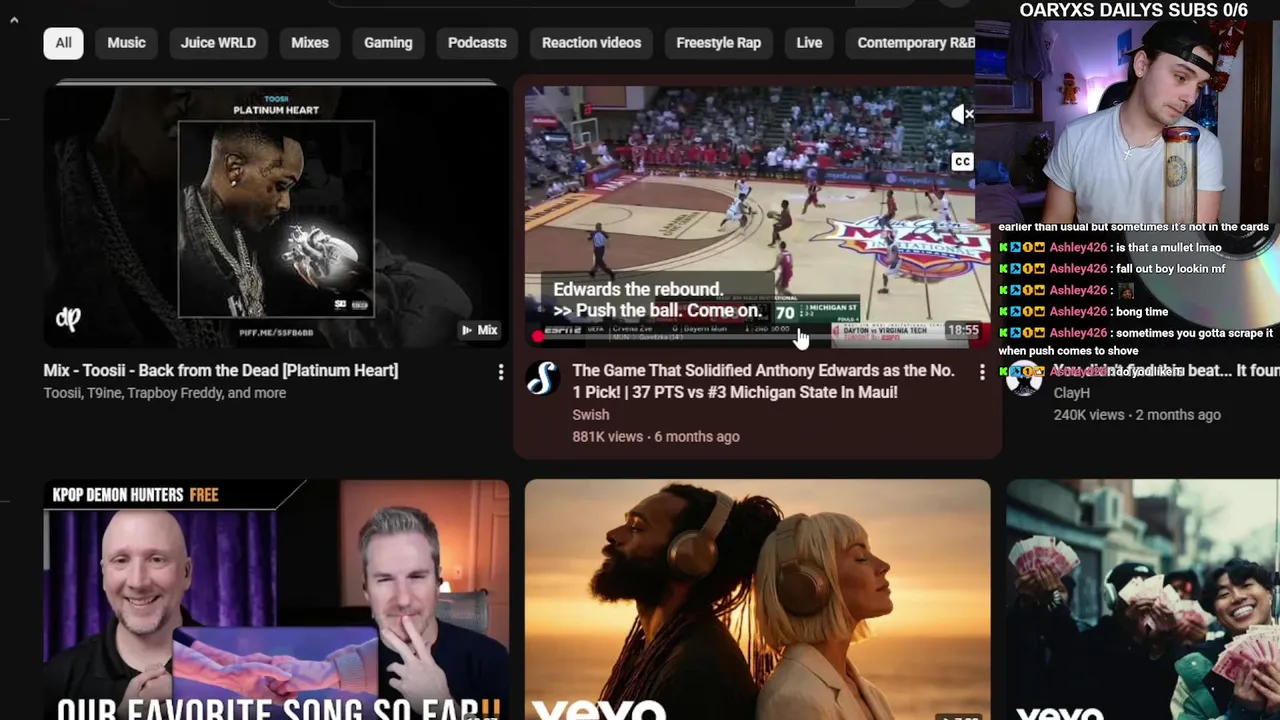Screen dimensions: 1280x720
Task: Filter by Reaction videos chip
Action: click(x=591, y=43)
